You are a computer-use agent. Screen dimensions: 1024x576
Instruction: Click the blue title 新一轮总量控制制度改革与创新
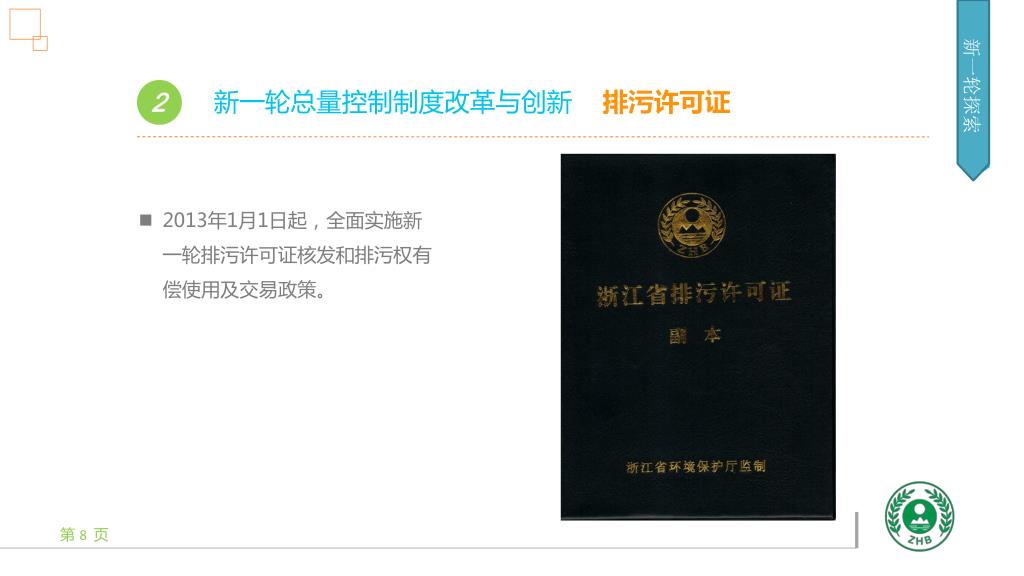[x=392, y=103]
